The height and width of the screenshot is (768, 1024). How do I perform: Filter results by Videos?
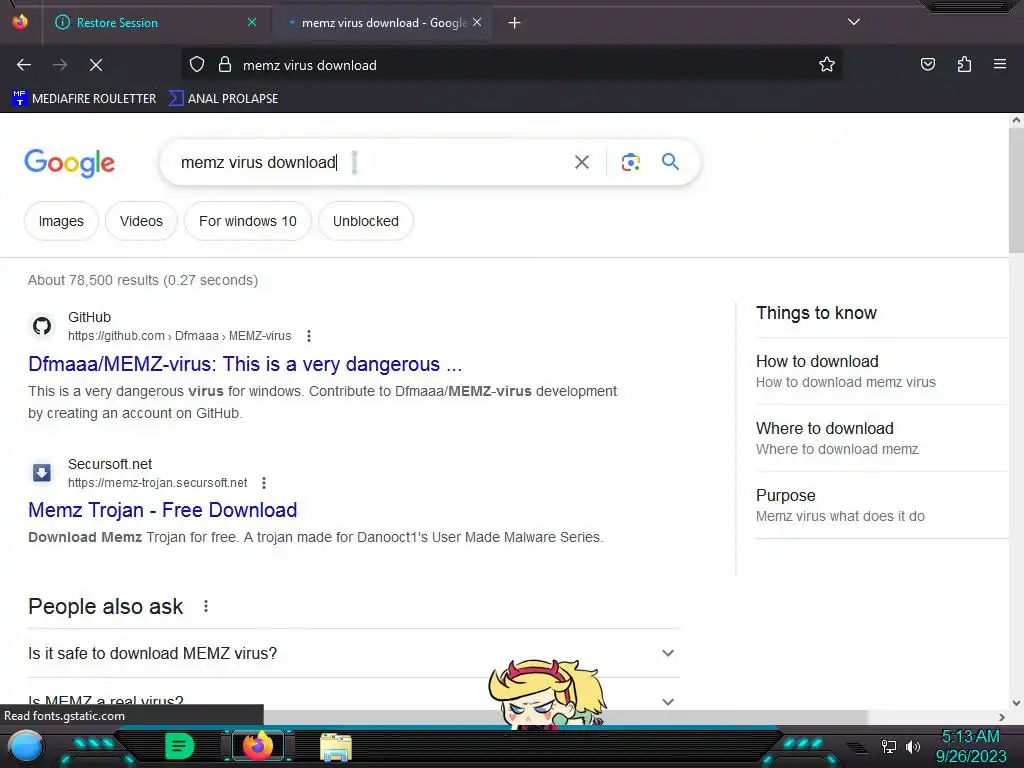(x=141, y=221)
